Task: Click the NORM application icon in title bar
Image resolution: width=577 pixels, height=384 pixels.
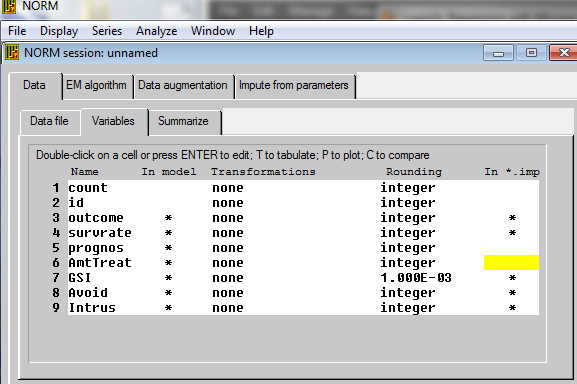Action: [x=9, y=6]
